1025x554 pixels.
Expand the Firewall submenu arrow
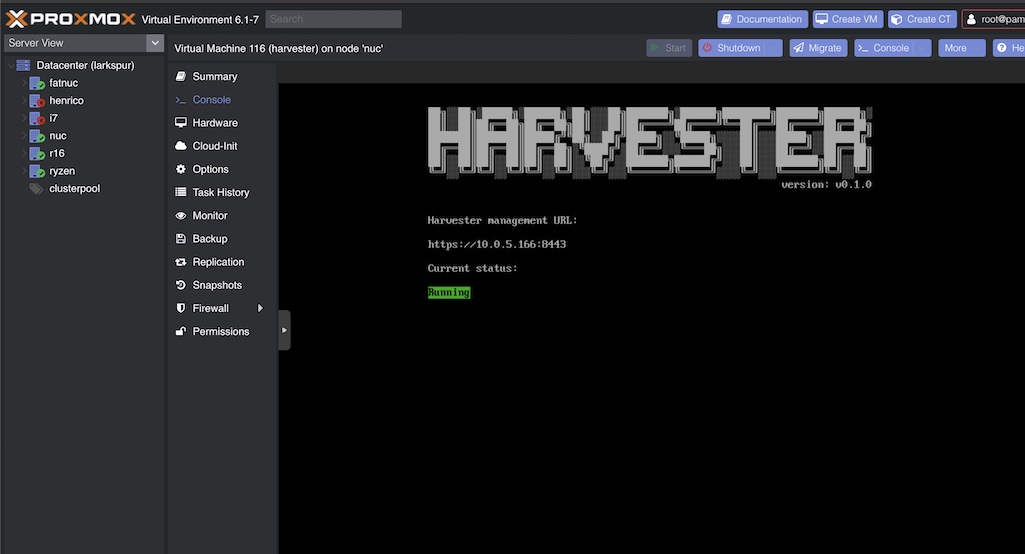(x=260, y=308)
